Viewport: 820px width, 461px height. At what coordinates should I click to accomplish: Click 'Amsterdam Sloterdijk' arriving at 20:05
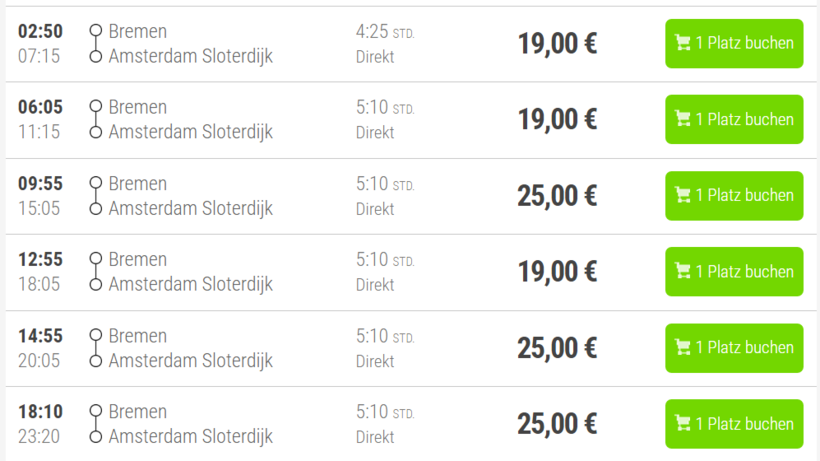[190, 360]
